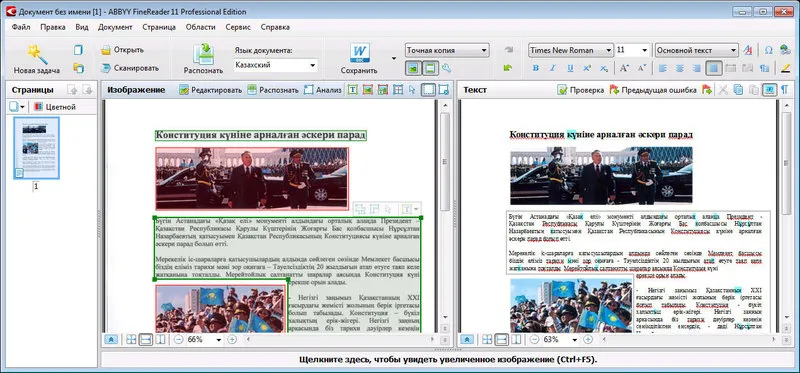Open the font size 11 dropdown

(644, 51)
